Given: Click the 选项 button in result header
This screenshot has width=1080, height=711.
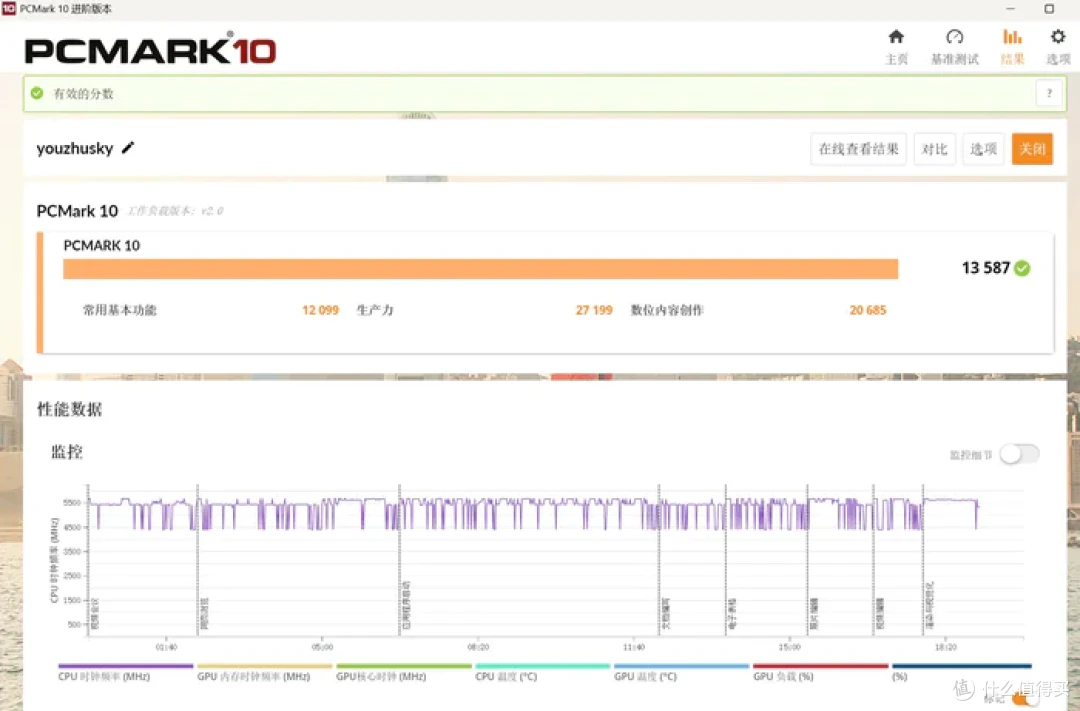Looking at the screenshot, I should [x=983, y=149].
